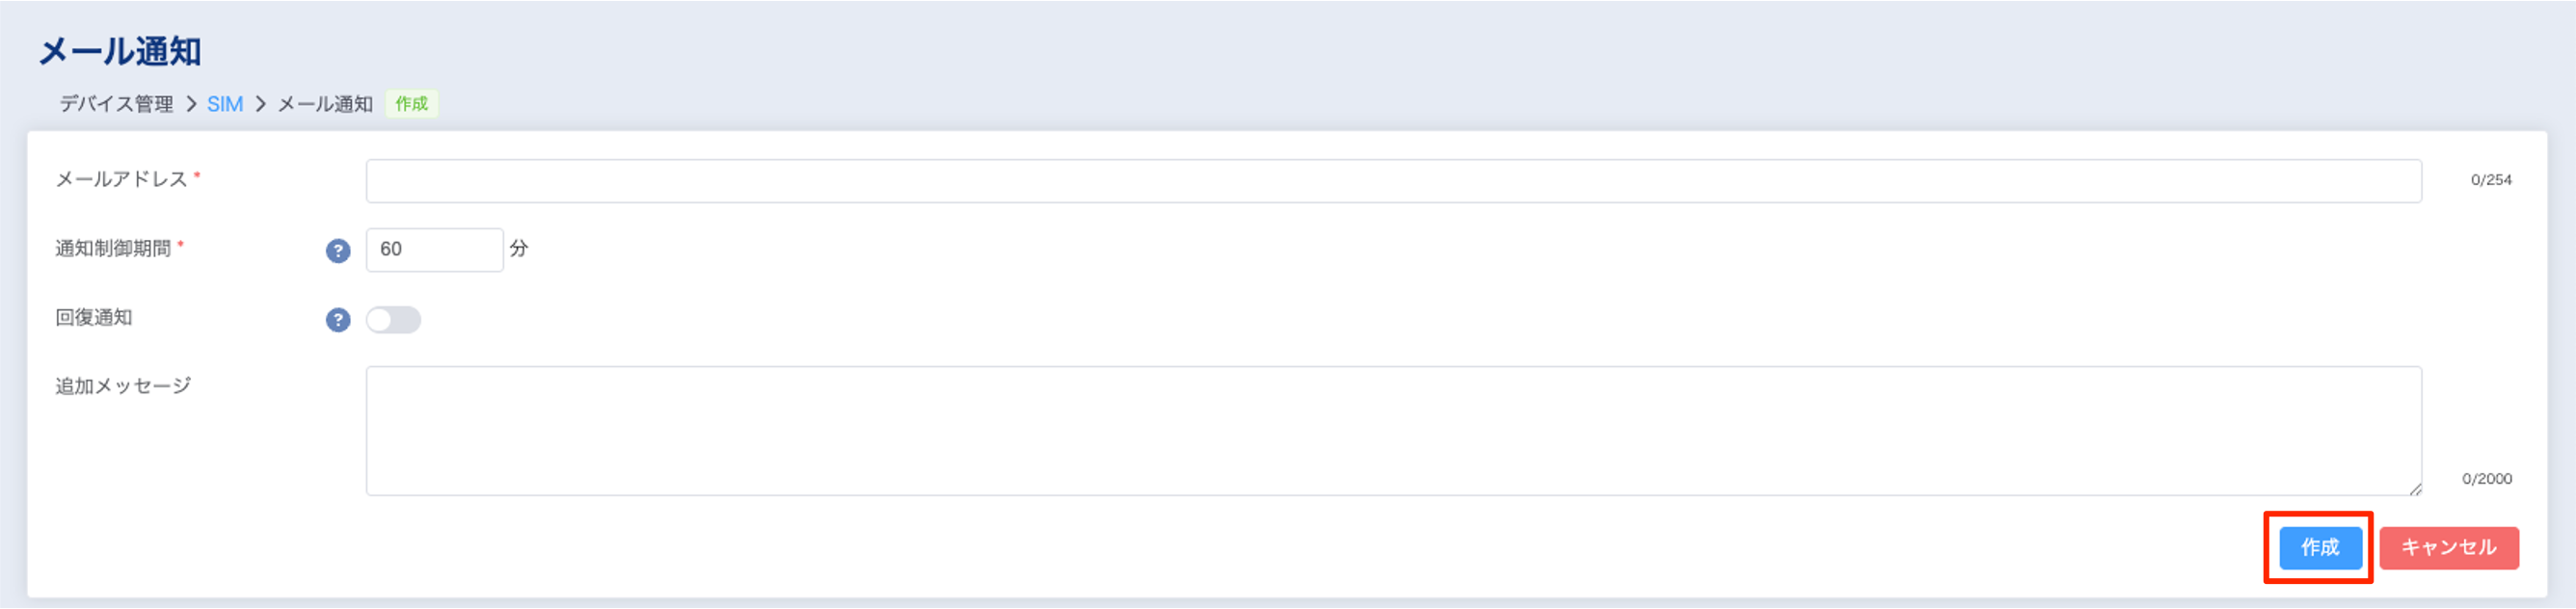The image size is (2576, 609).
Task: Click help icon beside 通知制御期間
Action: click(338, 251)
